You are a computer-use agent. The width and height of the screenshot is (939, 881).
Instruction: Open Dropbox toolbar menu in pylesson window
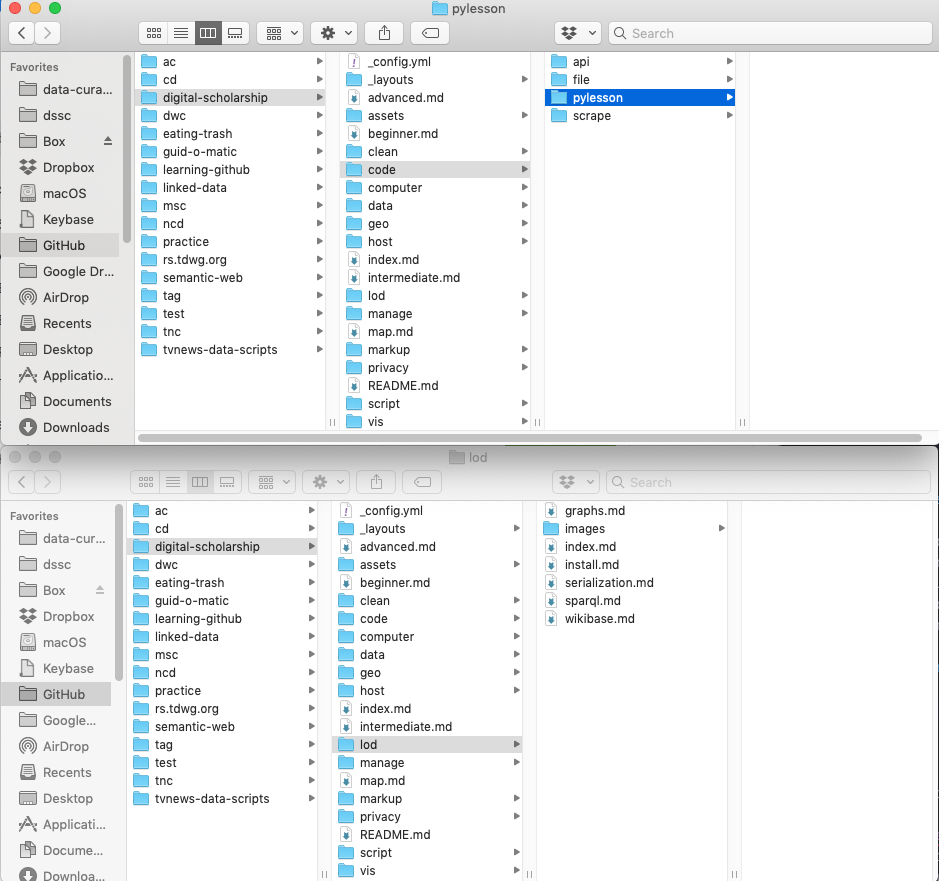[x=578, y=33]
